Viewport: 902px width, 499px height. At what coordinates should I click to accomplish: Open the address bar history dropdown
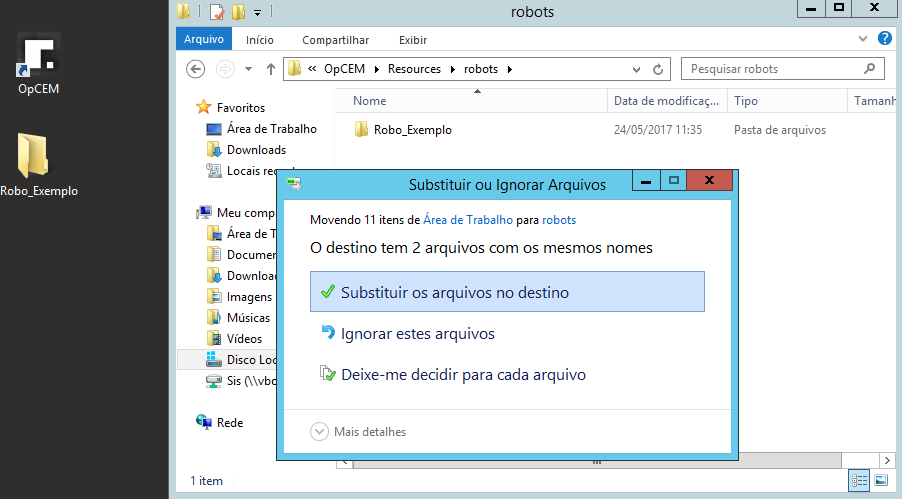coord(637,69)
